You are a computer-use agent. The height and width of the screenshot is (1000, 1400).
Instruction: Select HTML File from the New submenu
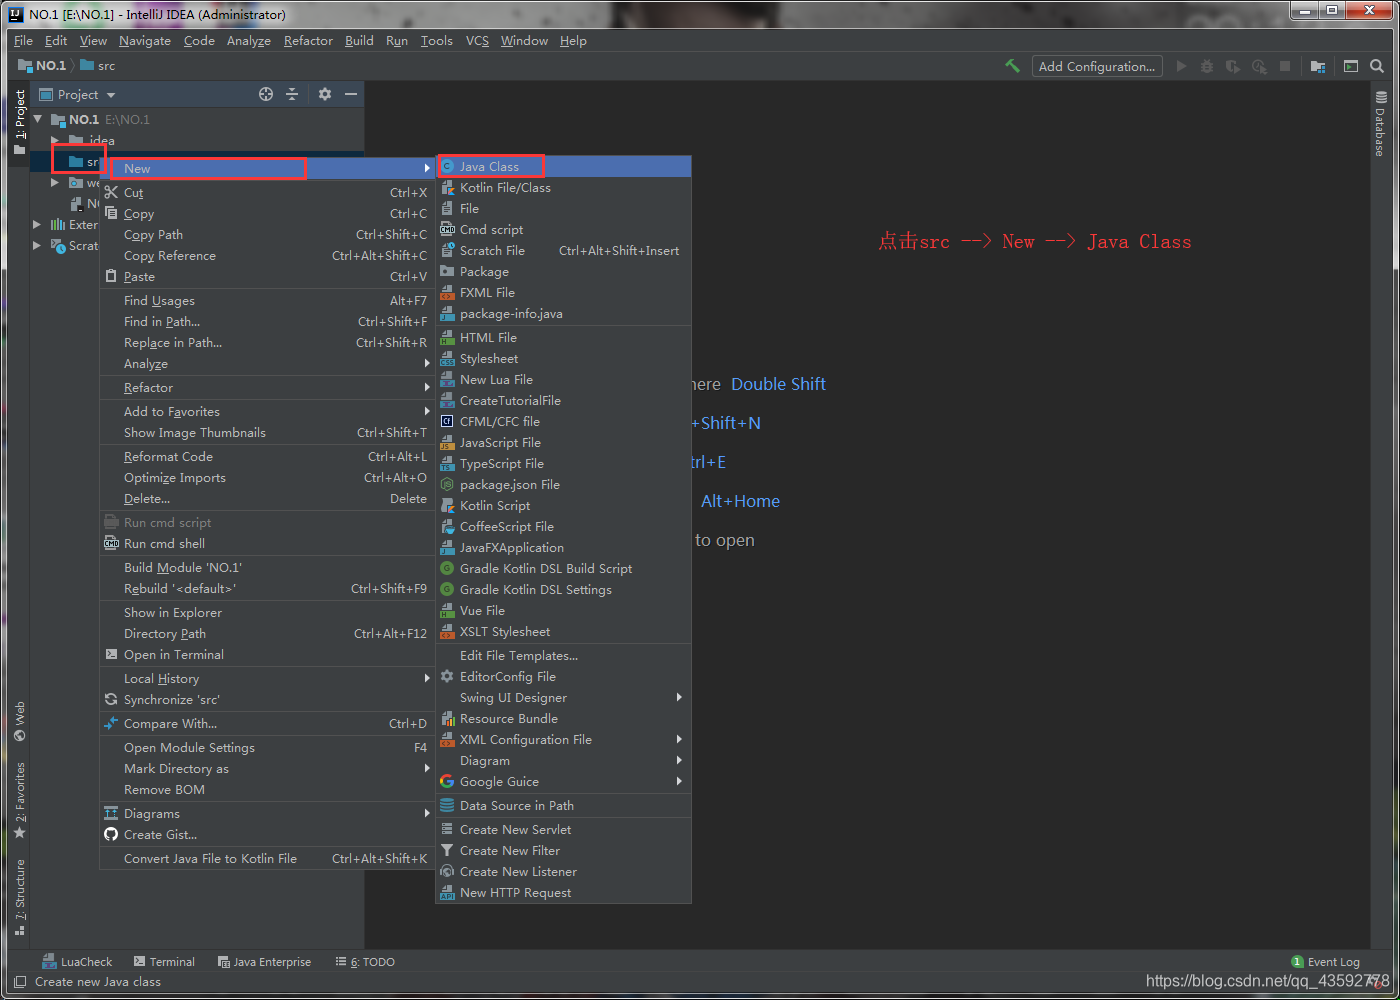tap(564, 338)
